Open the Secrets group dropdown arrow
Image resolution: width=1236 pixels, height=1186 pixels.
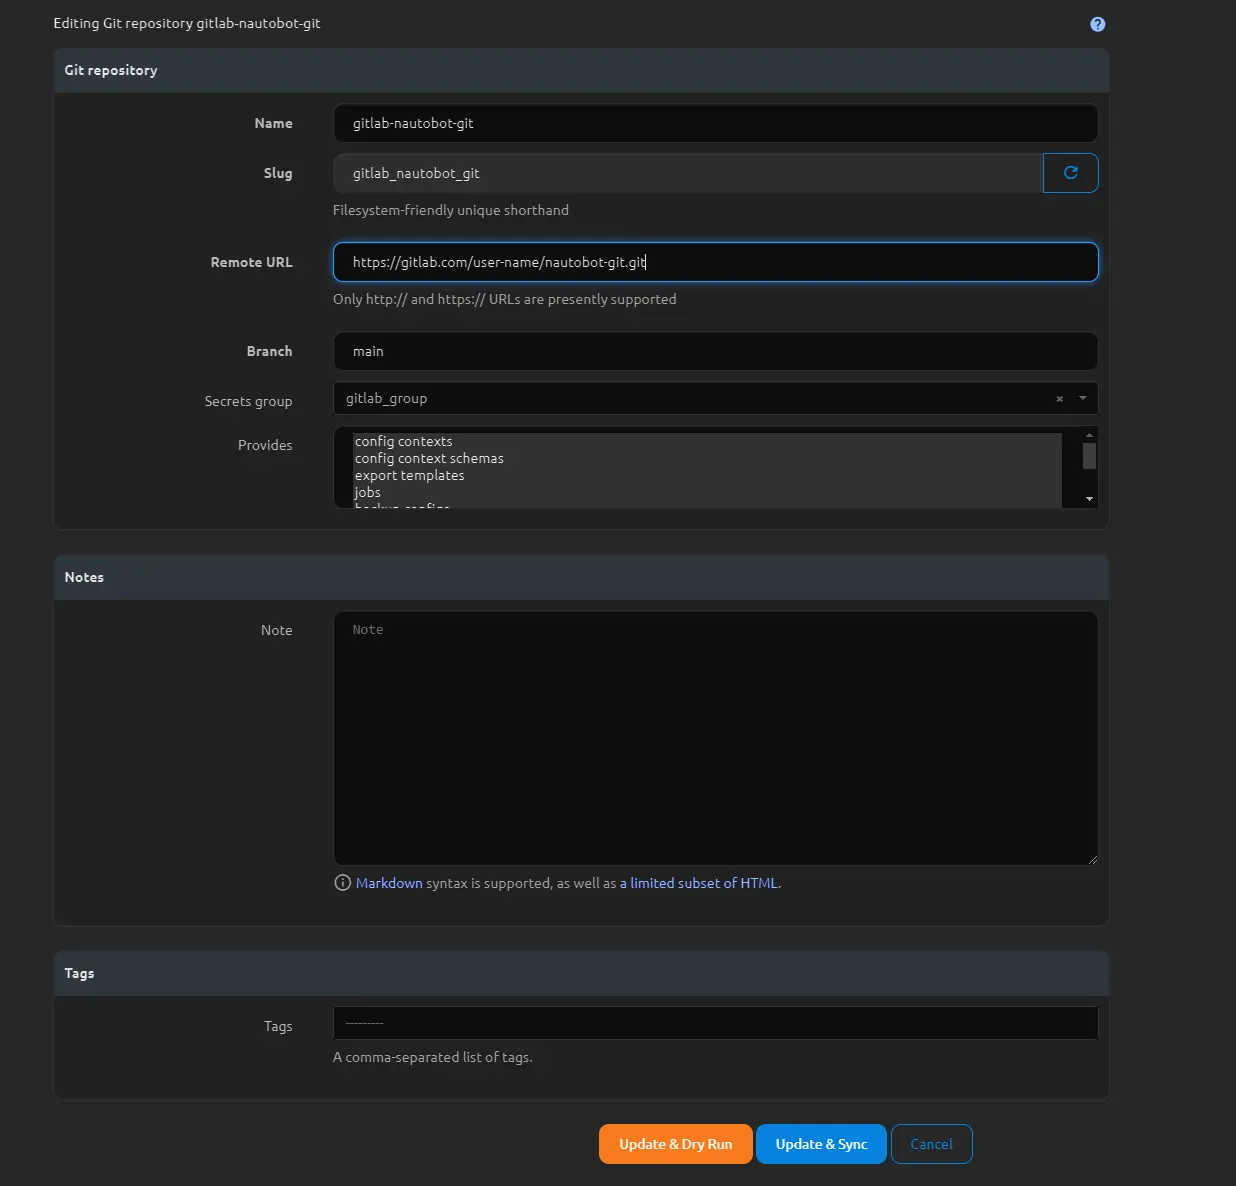(x=1082, y=398)
